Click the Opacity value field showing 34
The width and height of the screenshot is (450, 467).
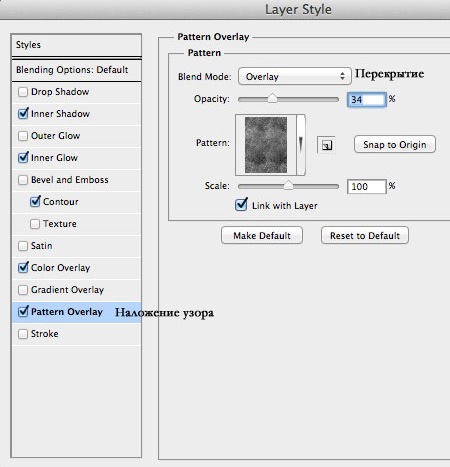(367, 100)
